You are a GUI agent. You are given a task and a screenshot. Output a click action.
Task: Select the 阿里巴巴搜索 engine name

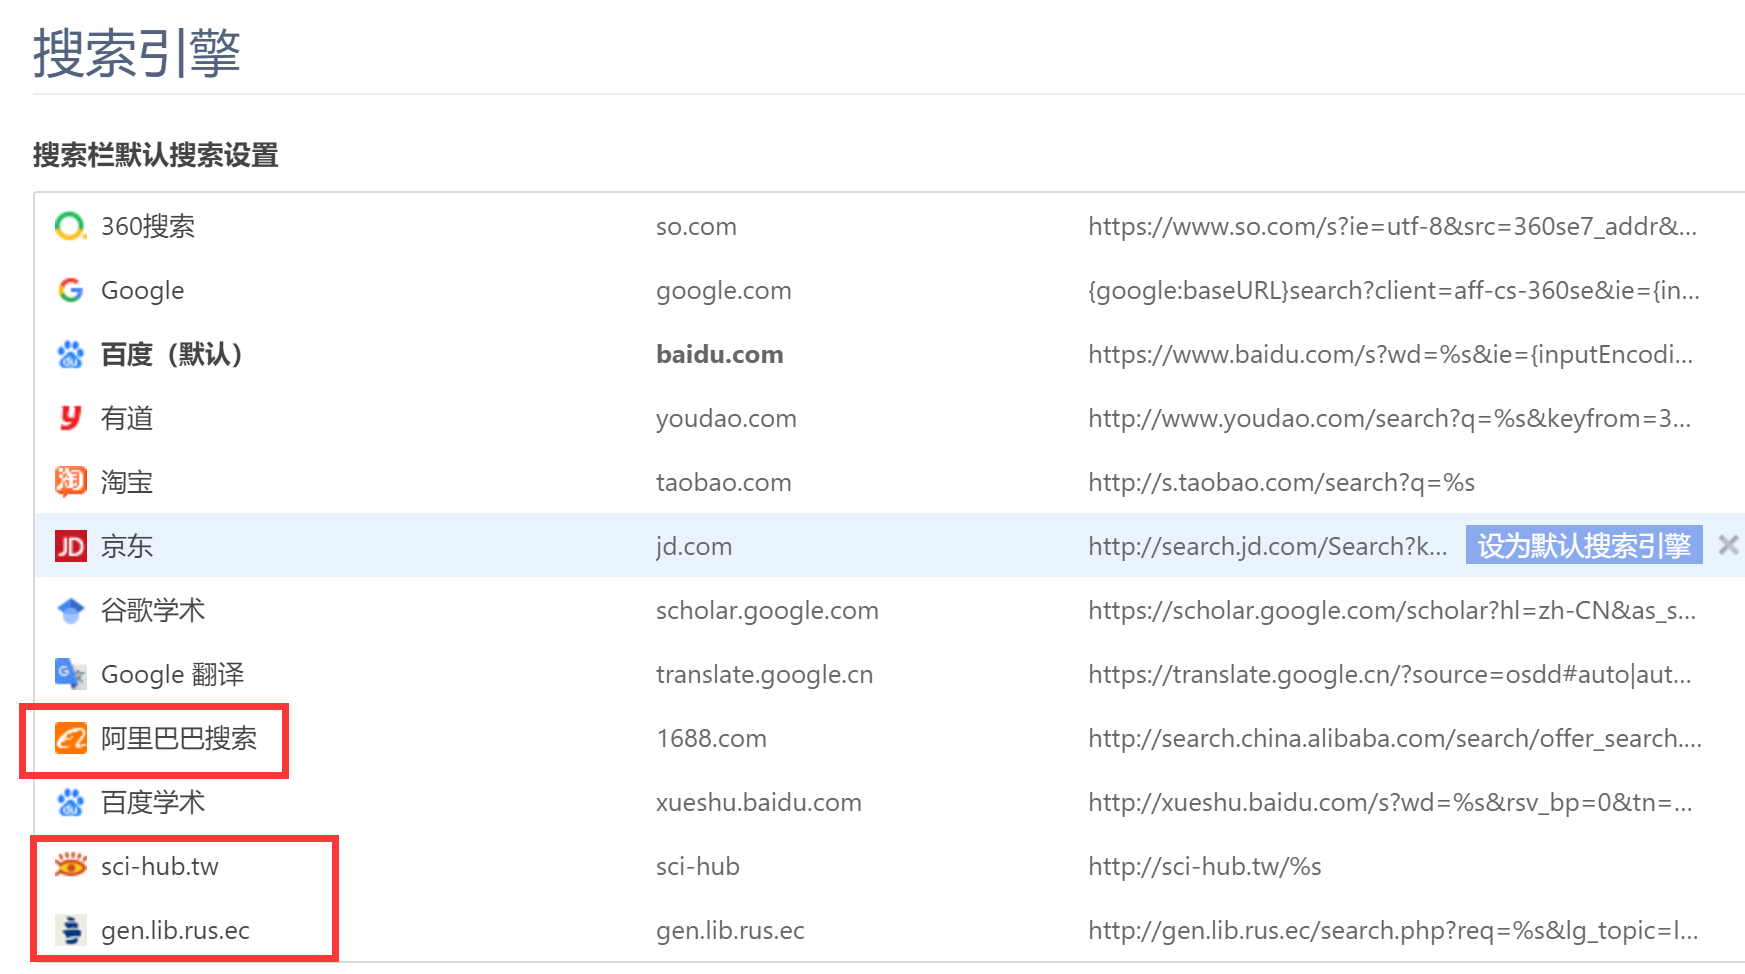(x=179, y=738)
